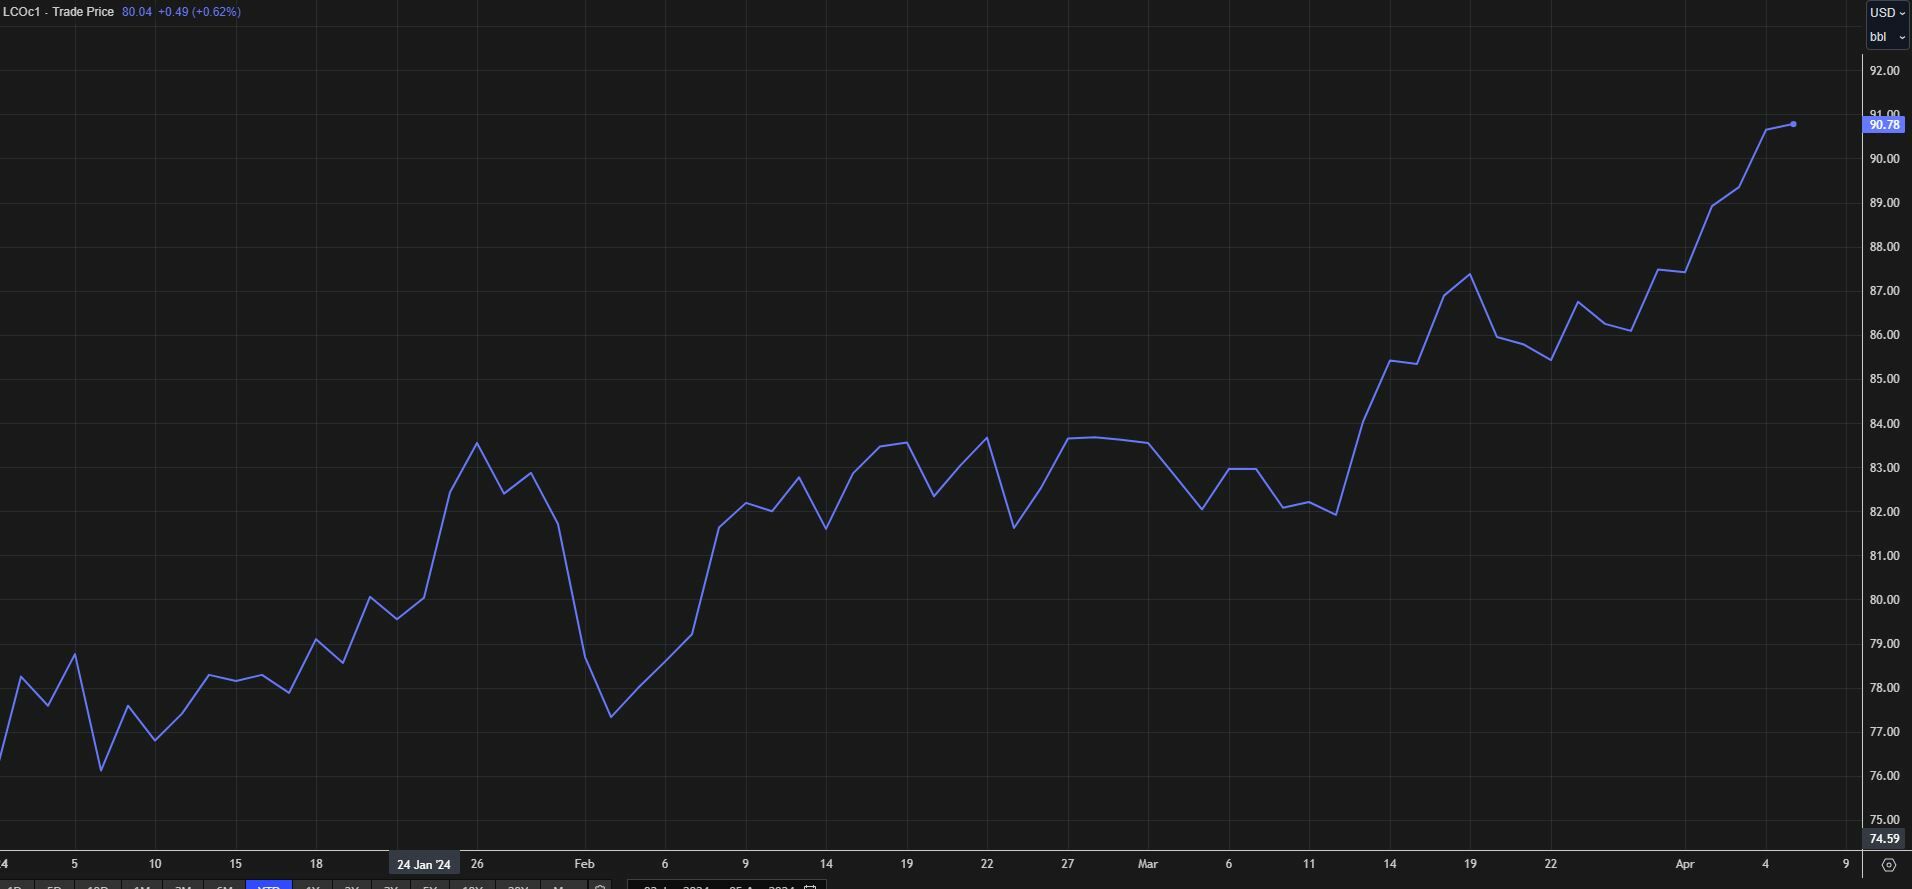Click the last data point dot
The width and height of the screenshot is (1912, 889).
coord(1793,124)
